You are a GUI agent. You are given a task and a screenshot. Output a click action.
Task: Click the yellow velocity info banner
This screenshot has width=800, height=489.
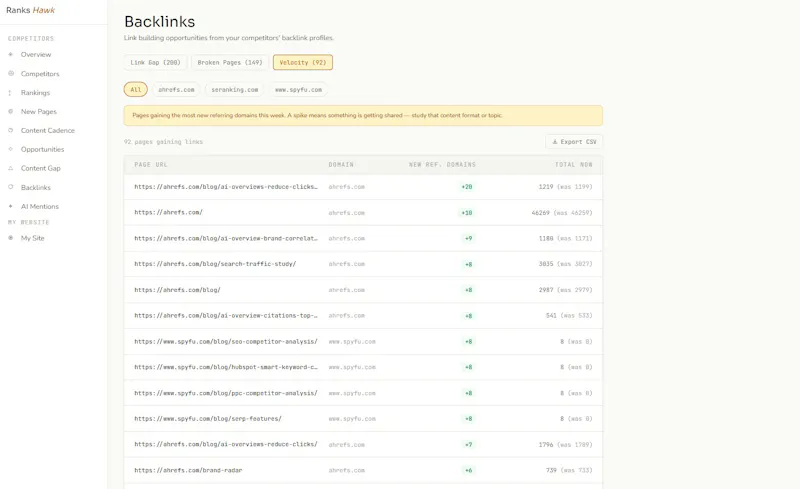[x=363, y=115]
